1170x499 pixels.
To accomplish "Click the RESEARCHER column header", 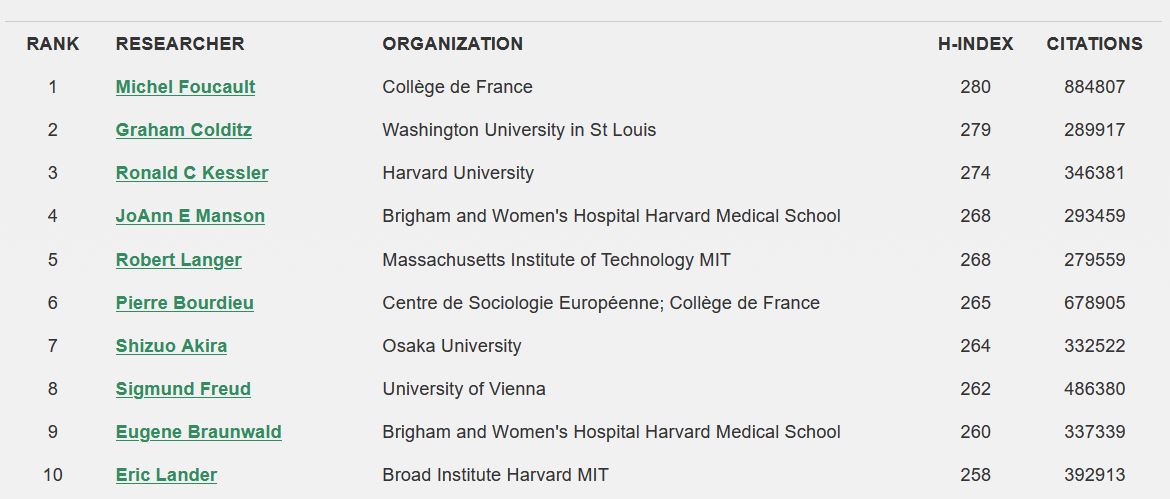I will click(x=180, y=44).
